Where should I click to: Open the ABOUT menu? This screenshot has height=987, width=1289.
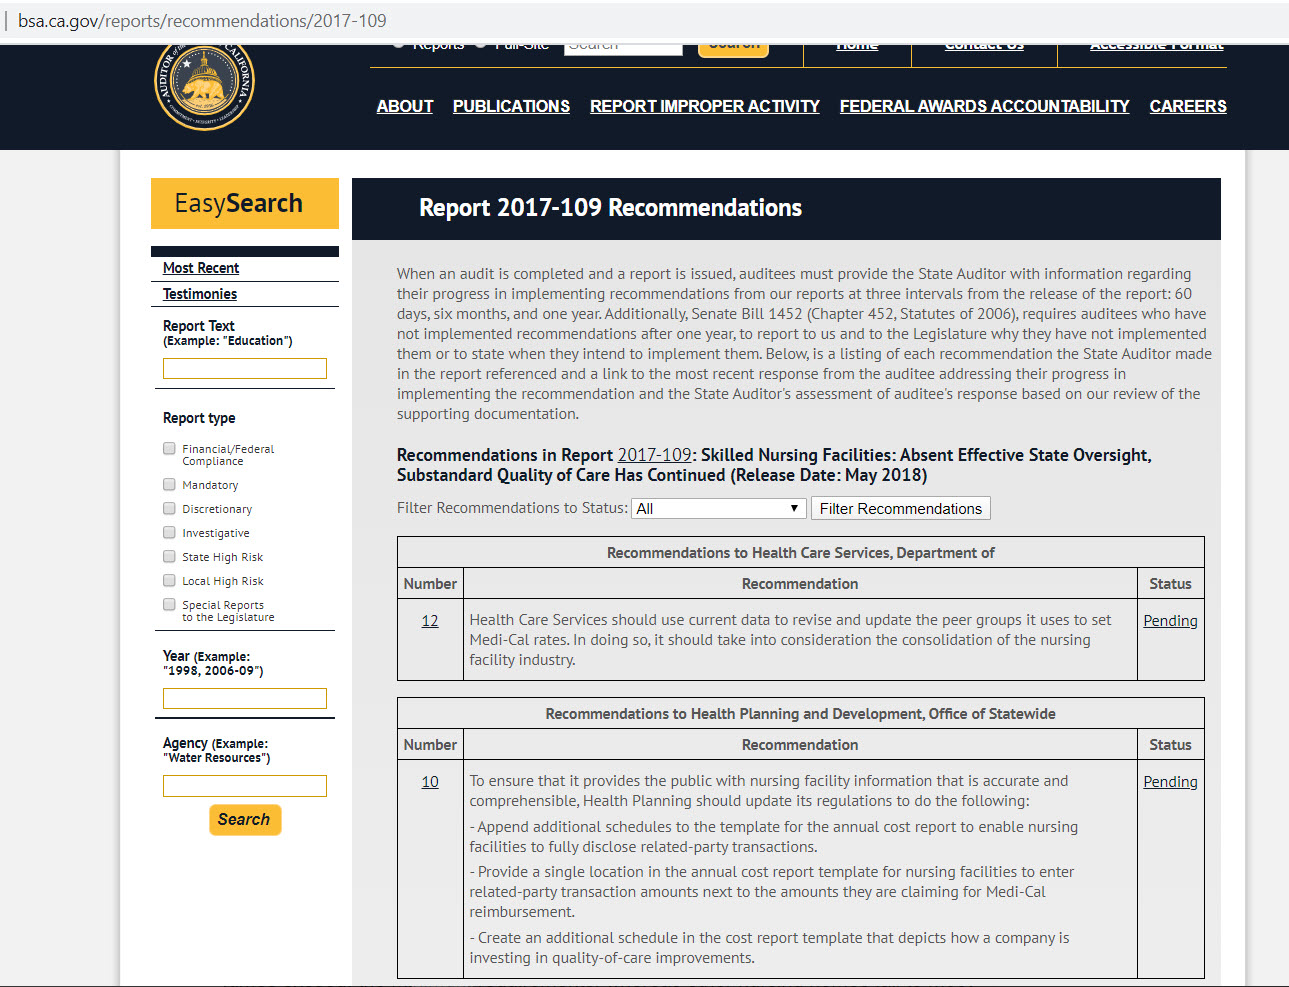(x=405, y=106)
